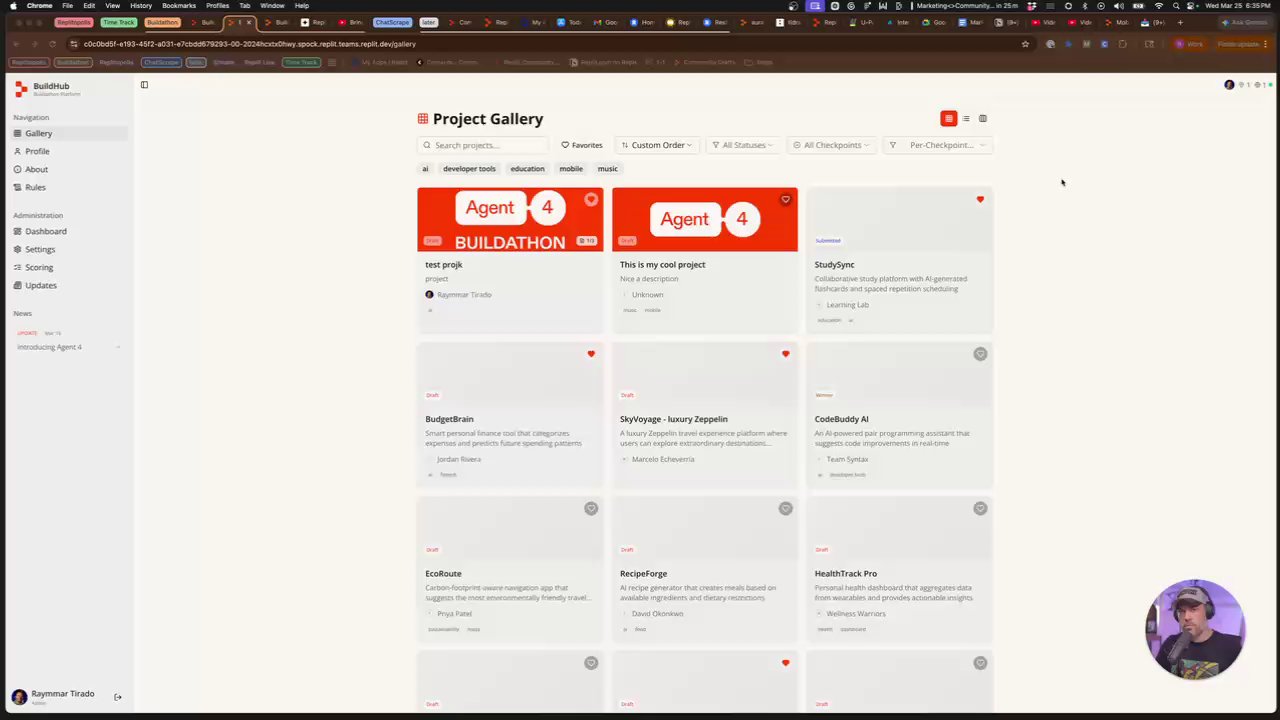Switch to grid view
Image resolution: width=1280 pixels, height=720 pixels.
[x=949, y=119]
